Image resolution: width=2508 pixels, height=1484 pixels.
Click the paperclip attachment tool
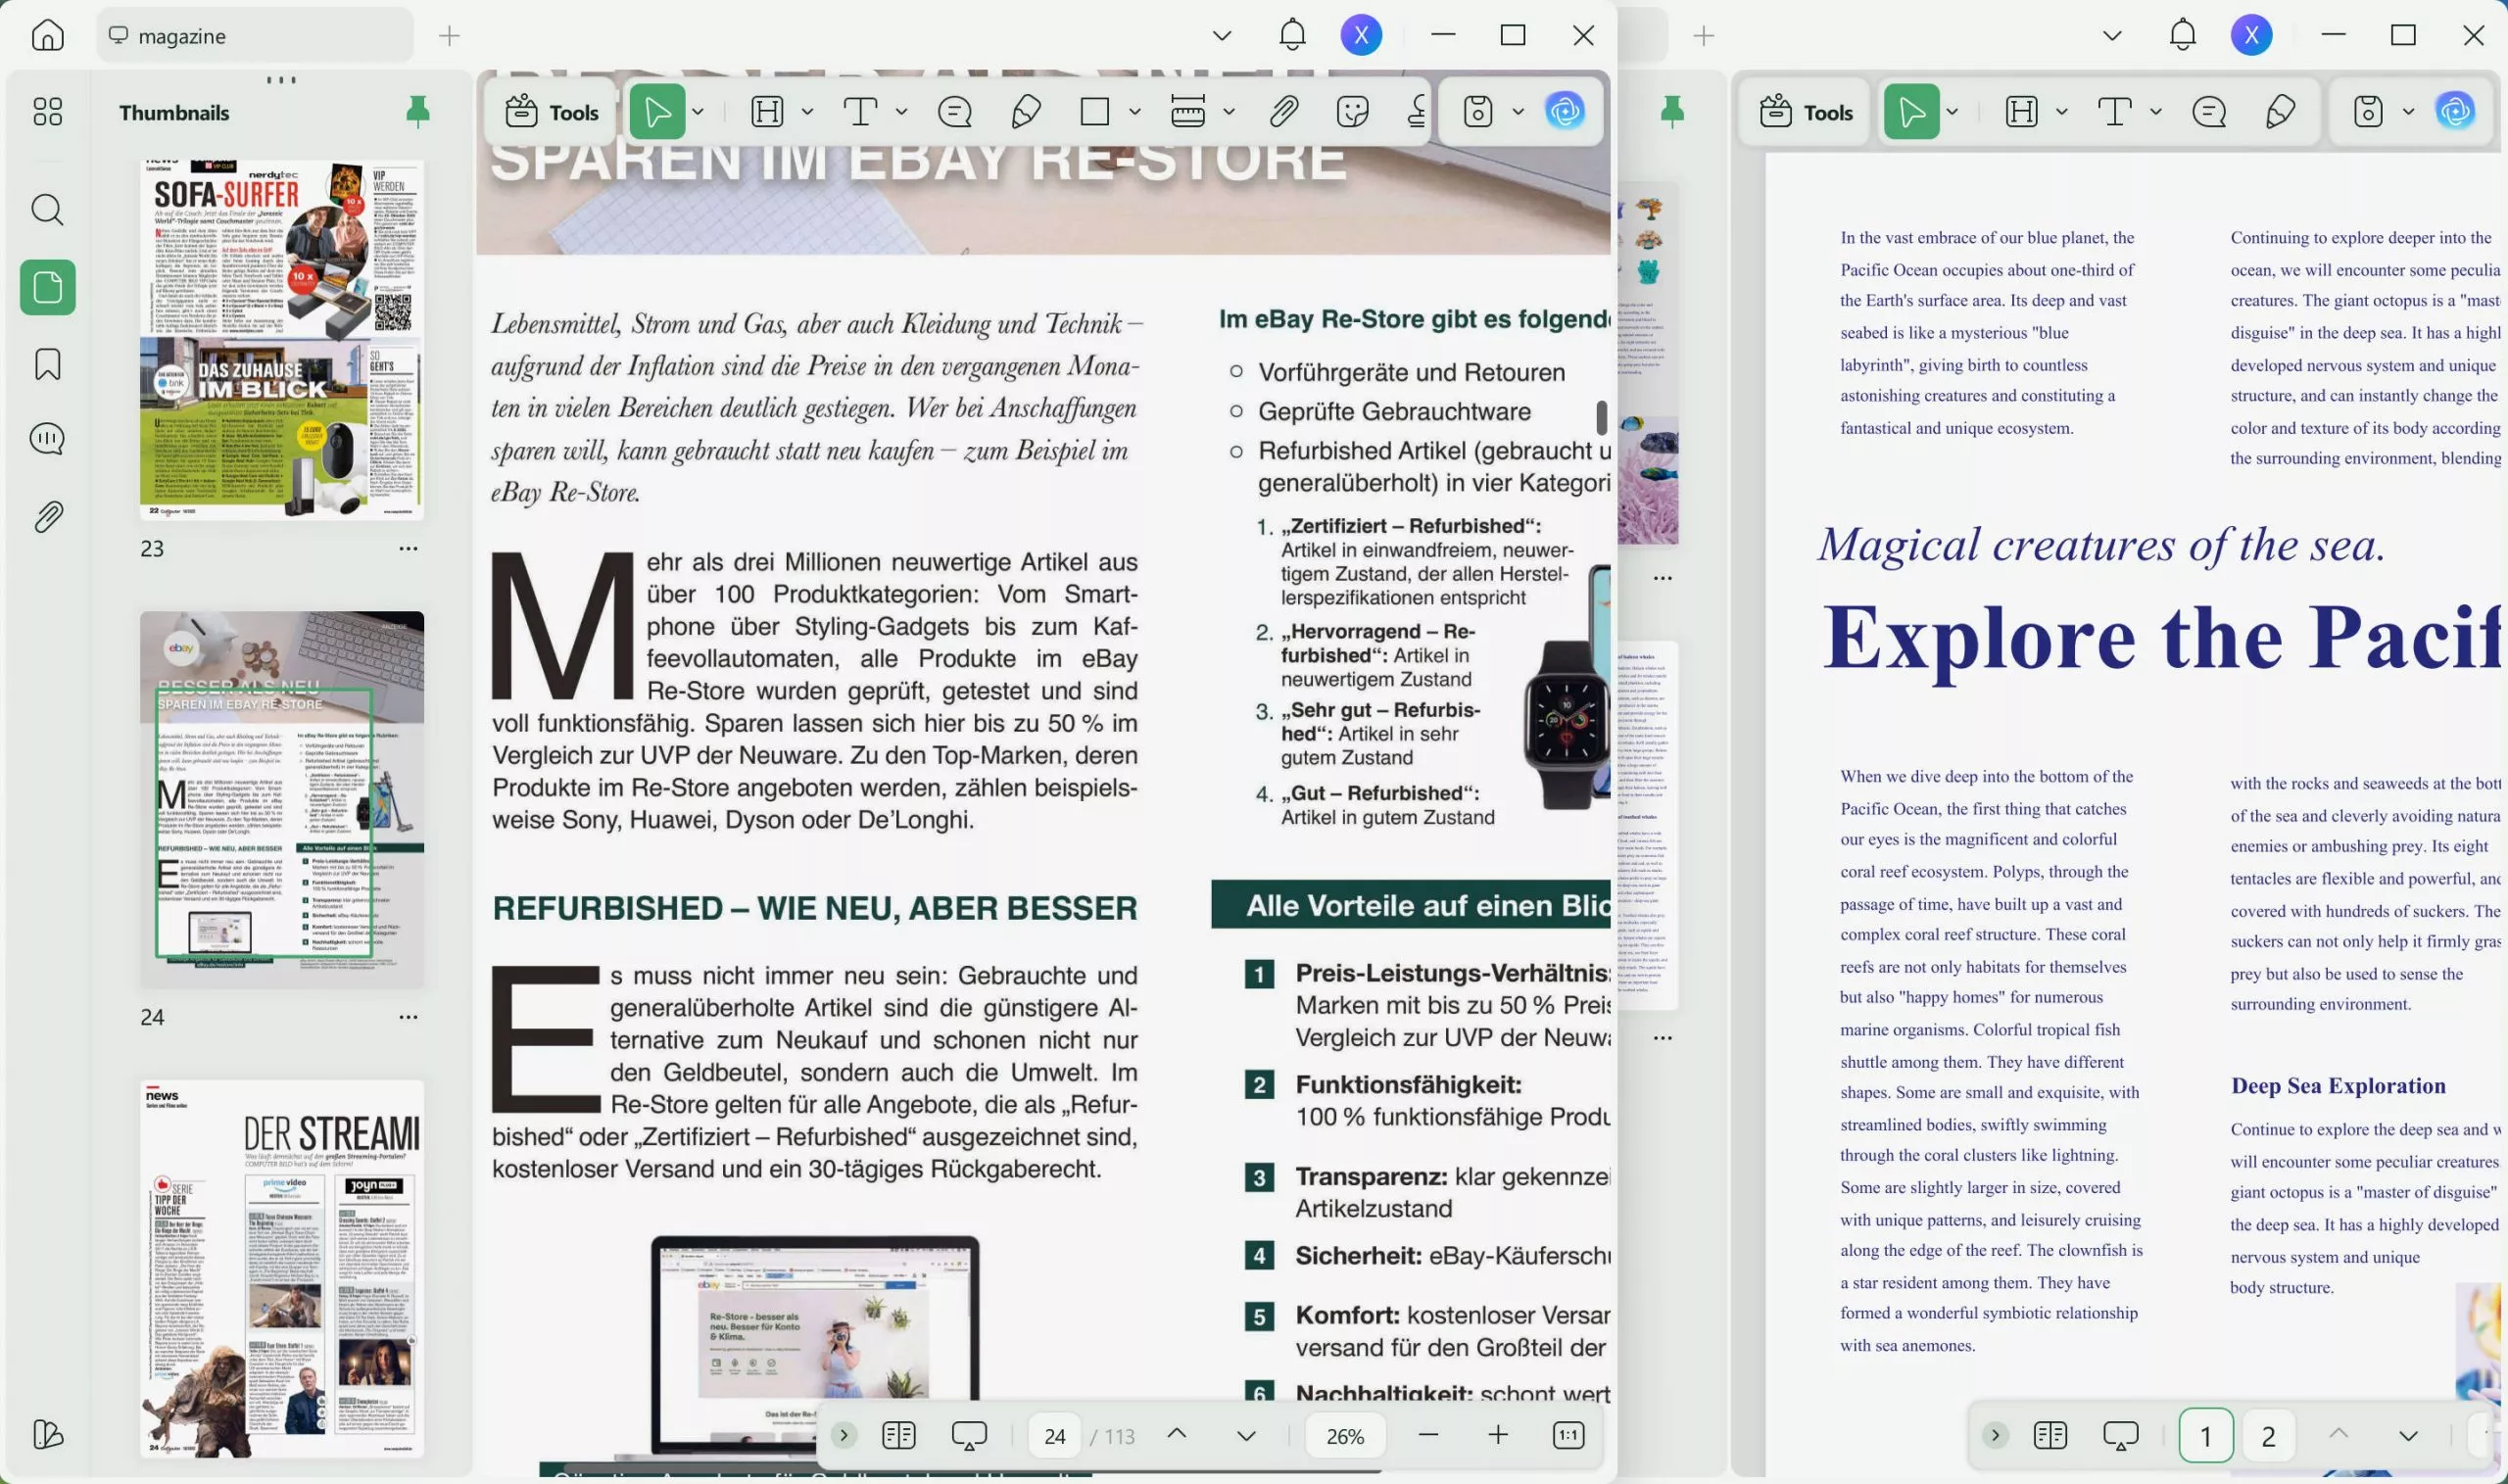tap(1283, 112)
